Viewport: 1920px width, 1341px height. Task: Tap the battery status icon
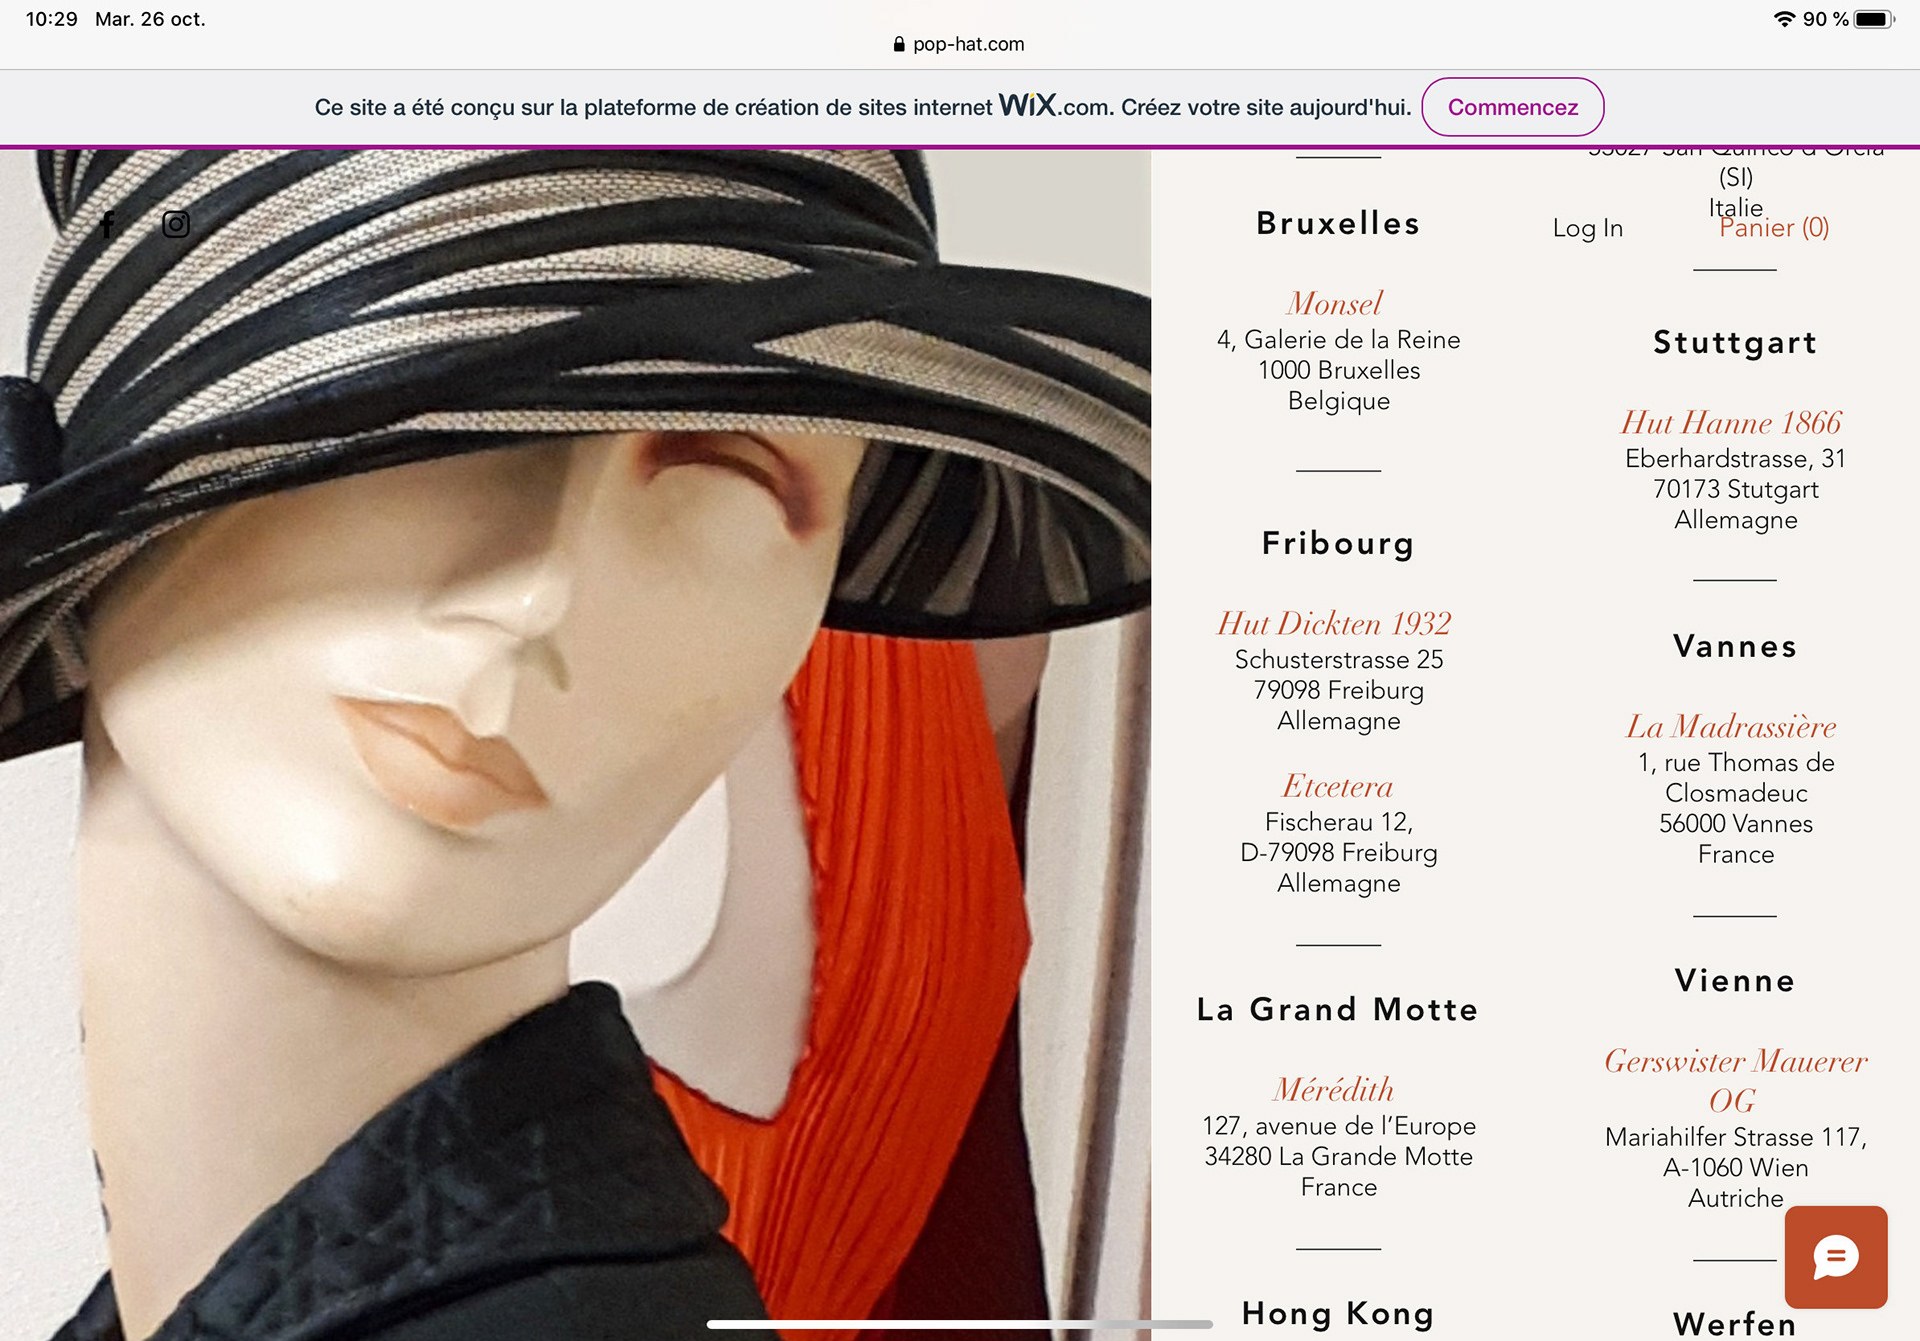point(1873,19)
